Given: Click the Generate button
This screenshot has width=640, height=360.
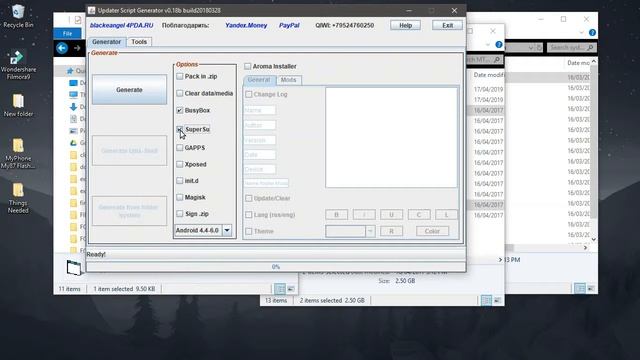Looking at the screenshot, I should click(129, 90).
